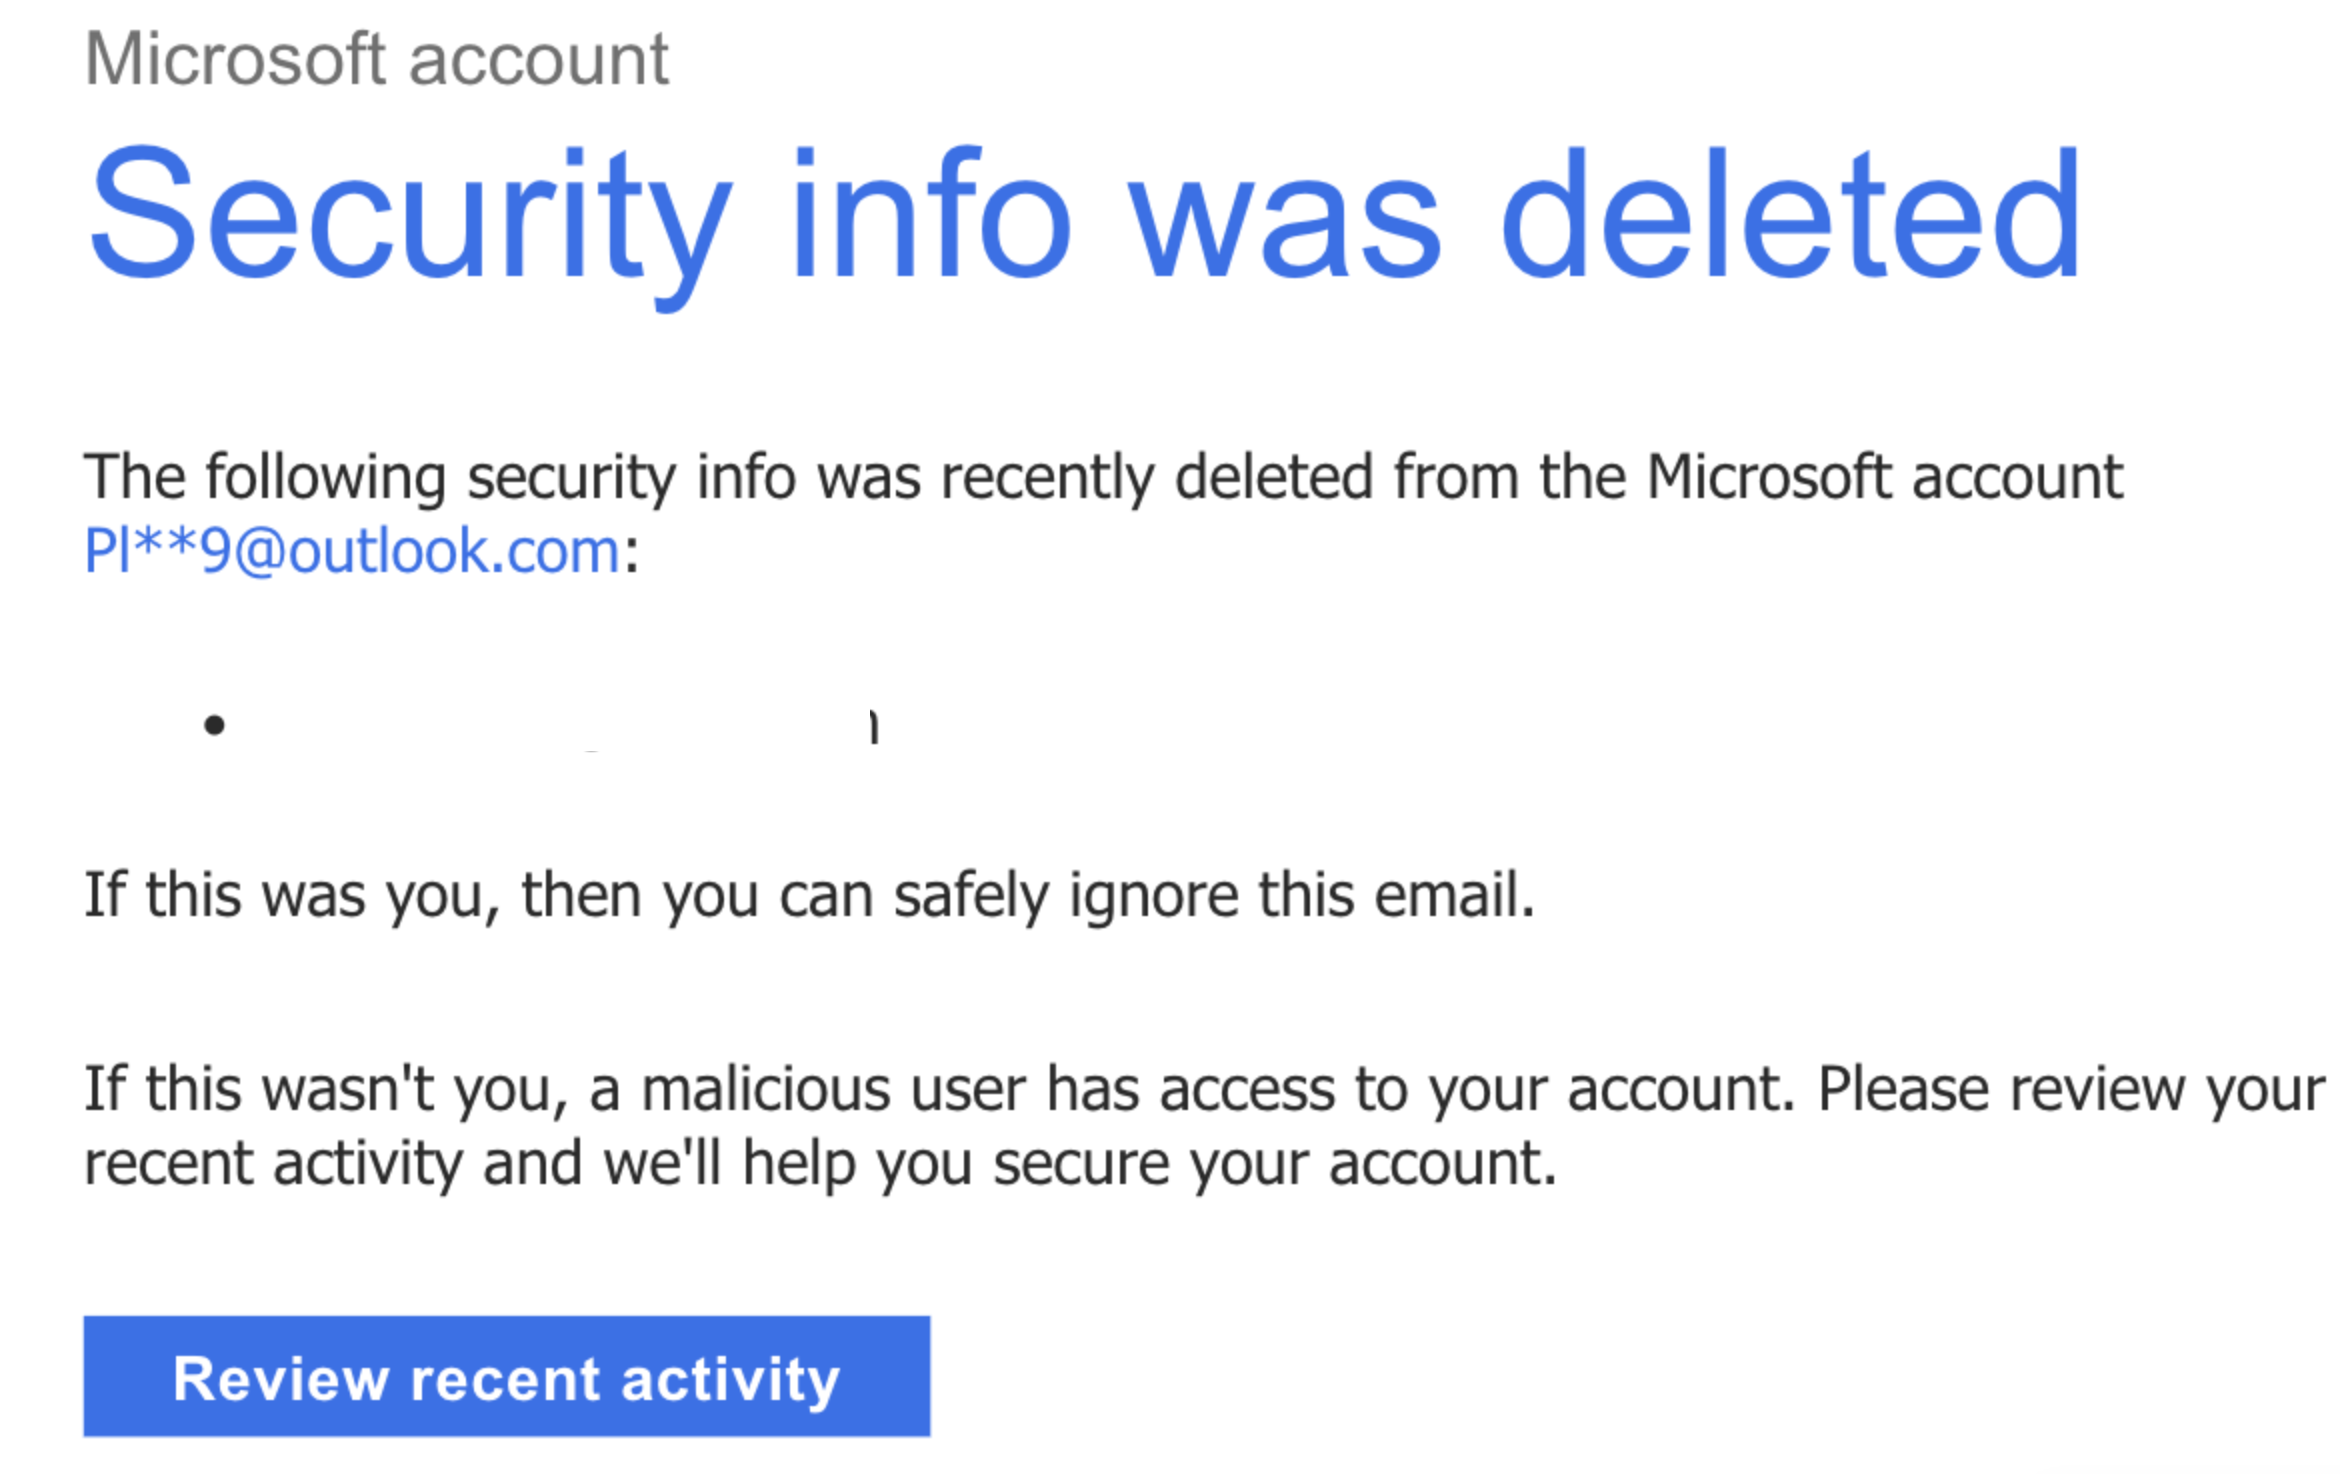Select the bullet point of the deleted info list
This screenshot has height=1474, width=2340.
coord(214,724)
